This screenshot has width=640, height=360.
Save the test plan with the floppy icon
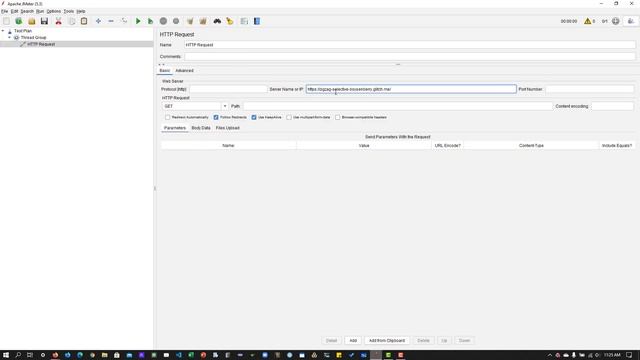point(44,21)
